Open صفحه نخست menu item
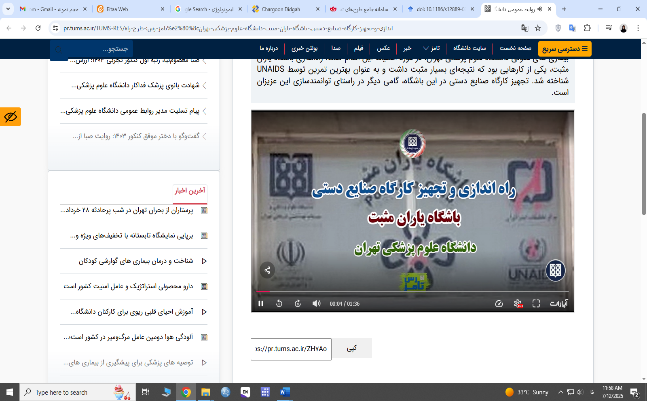The width and height of the screenshot is (647, 401). click(x=515, y=48)
